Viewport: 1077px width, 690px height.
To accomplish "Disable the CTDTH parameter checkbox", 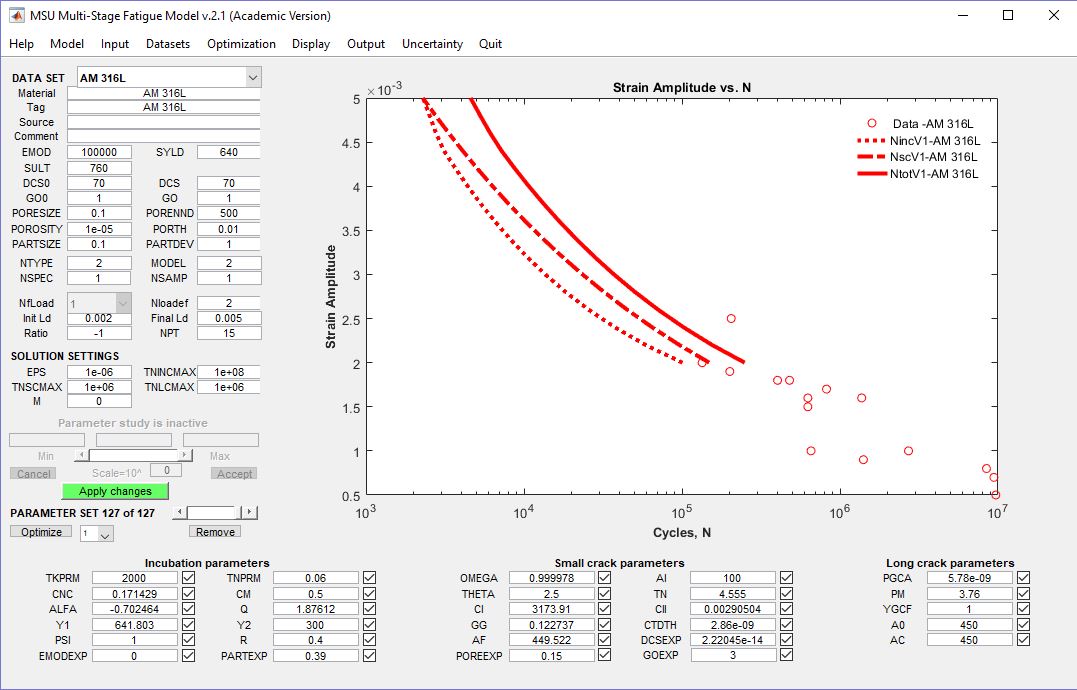I will click(x=786, y=624).
